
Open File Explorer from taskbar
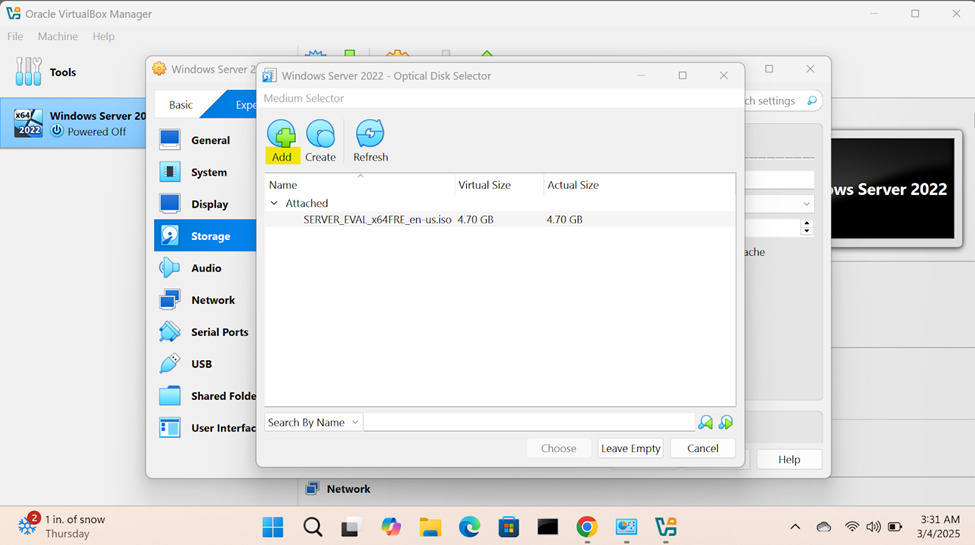point(430,527)
